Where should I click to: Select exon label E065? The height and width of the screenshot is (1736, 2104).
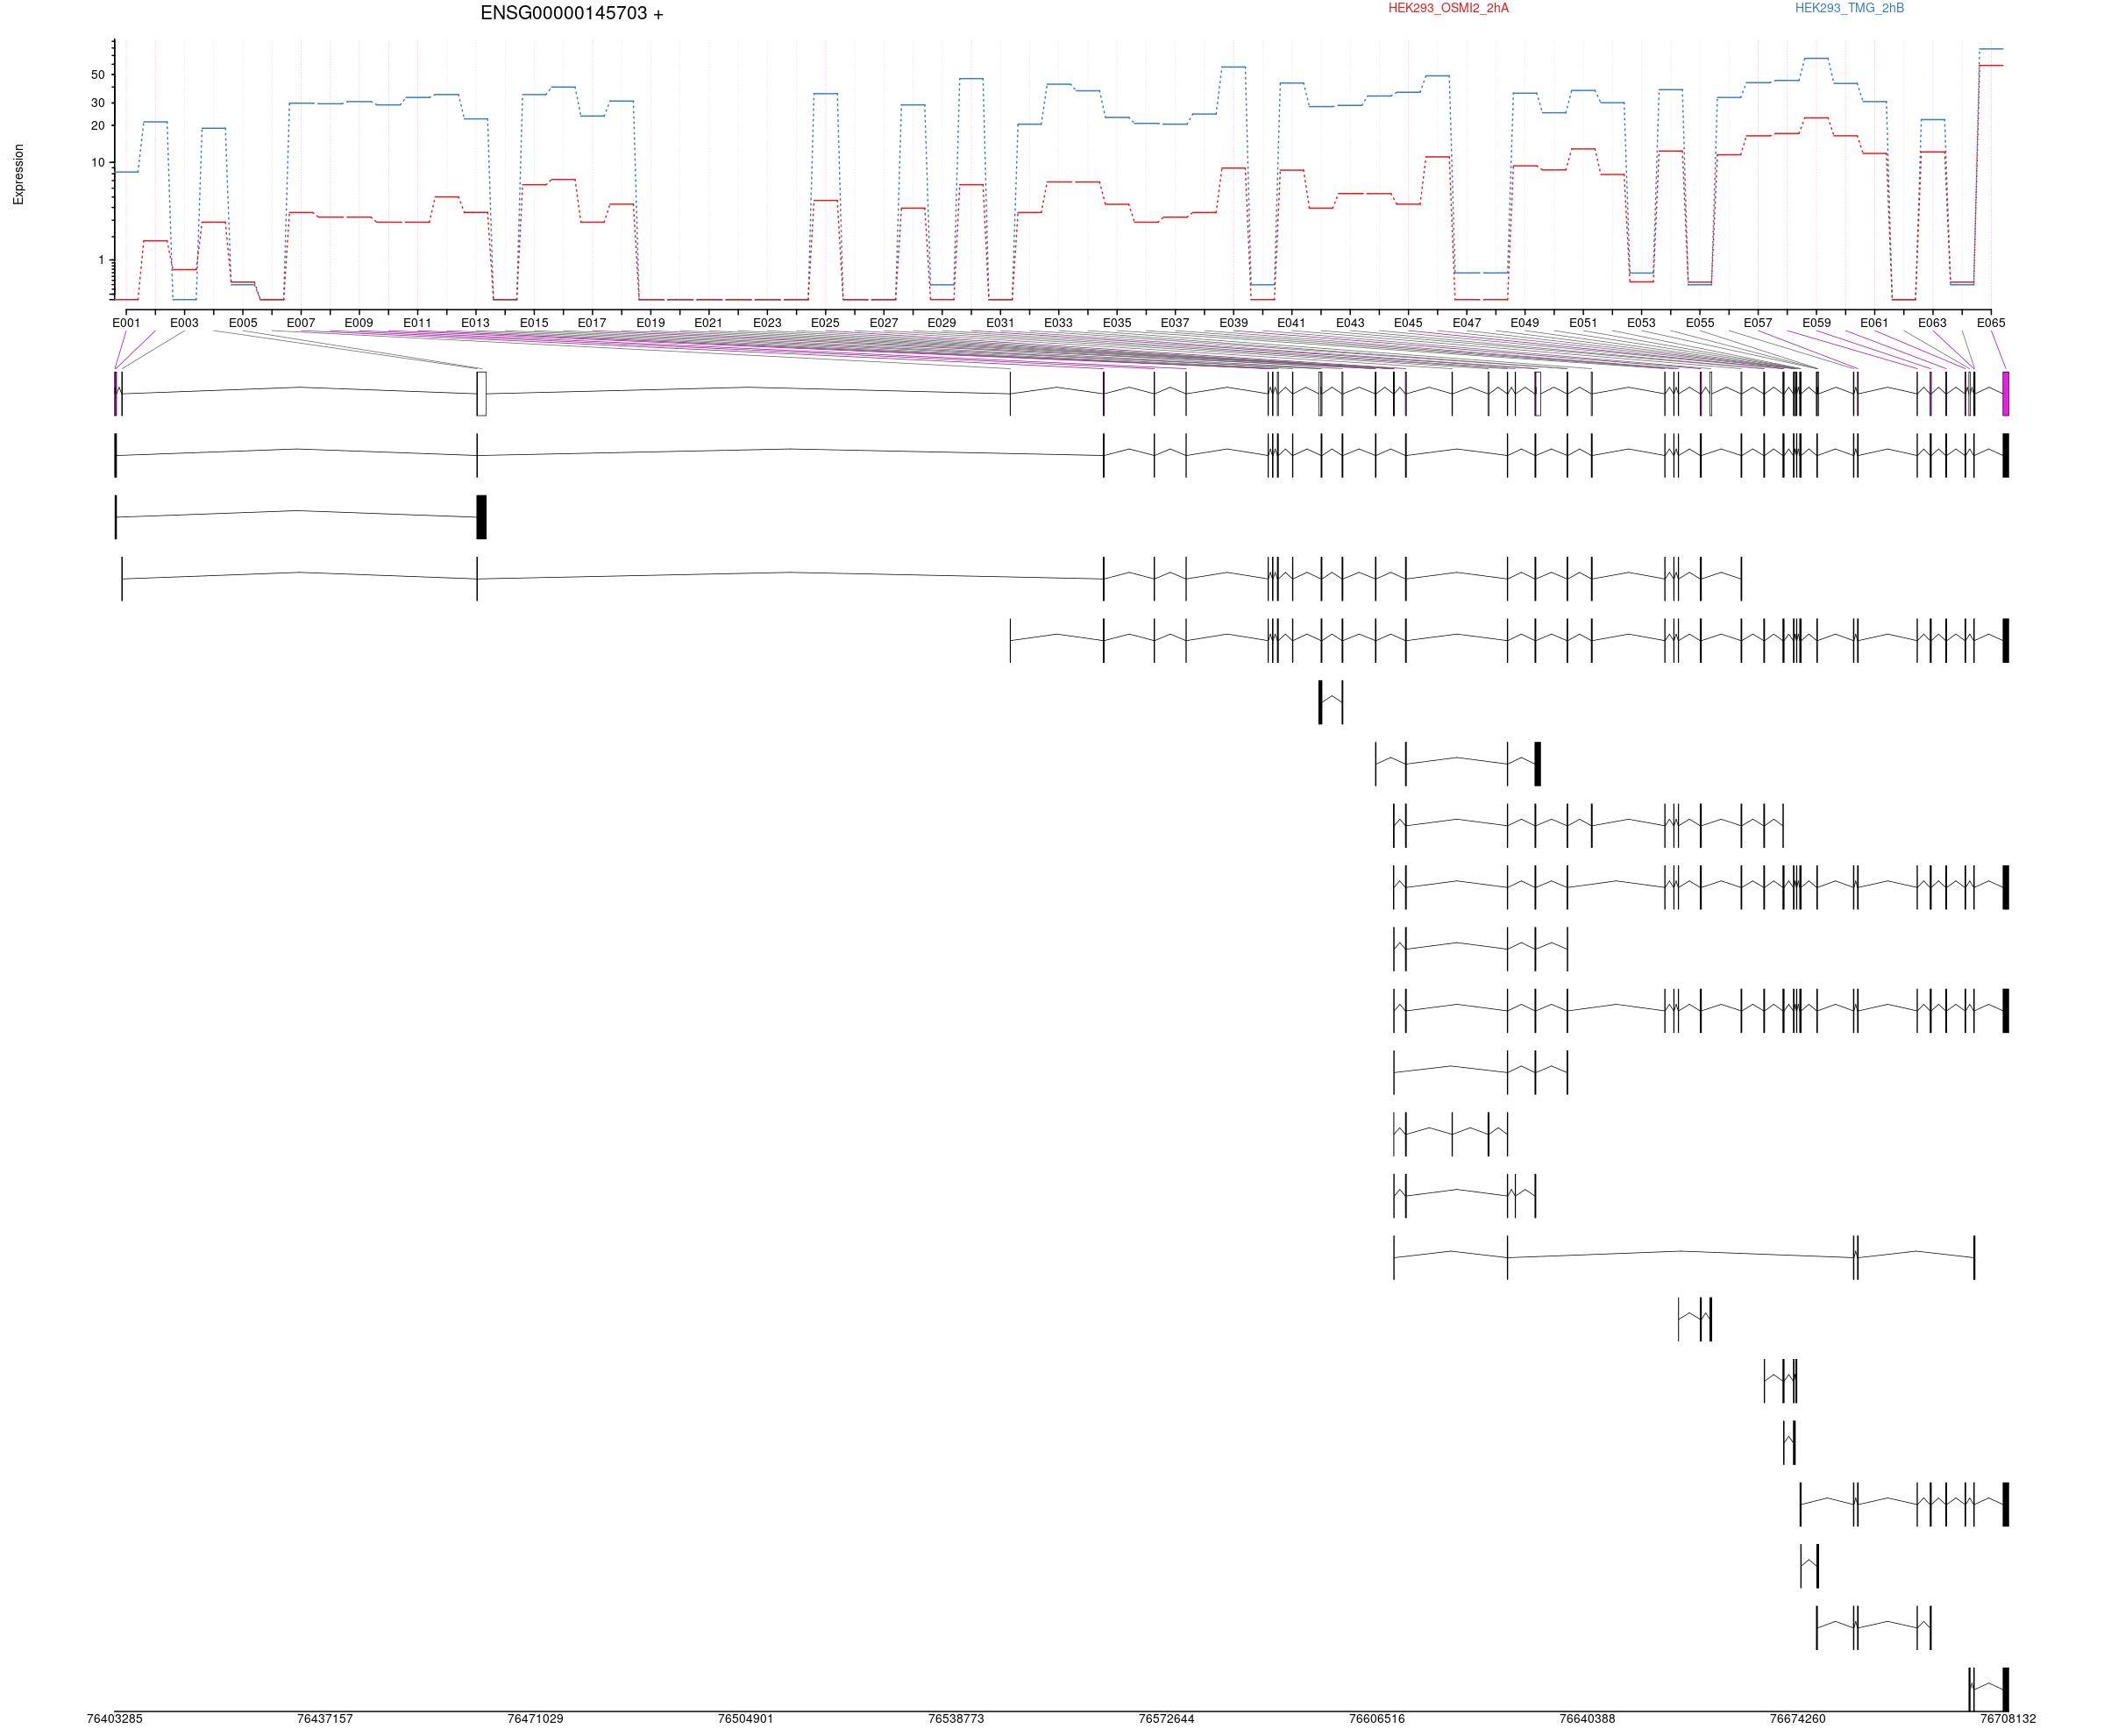1991,323
